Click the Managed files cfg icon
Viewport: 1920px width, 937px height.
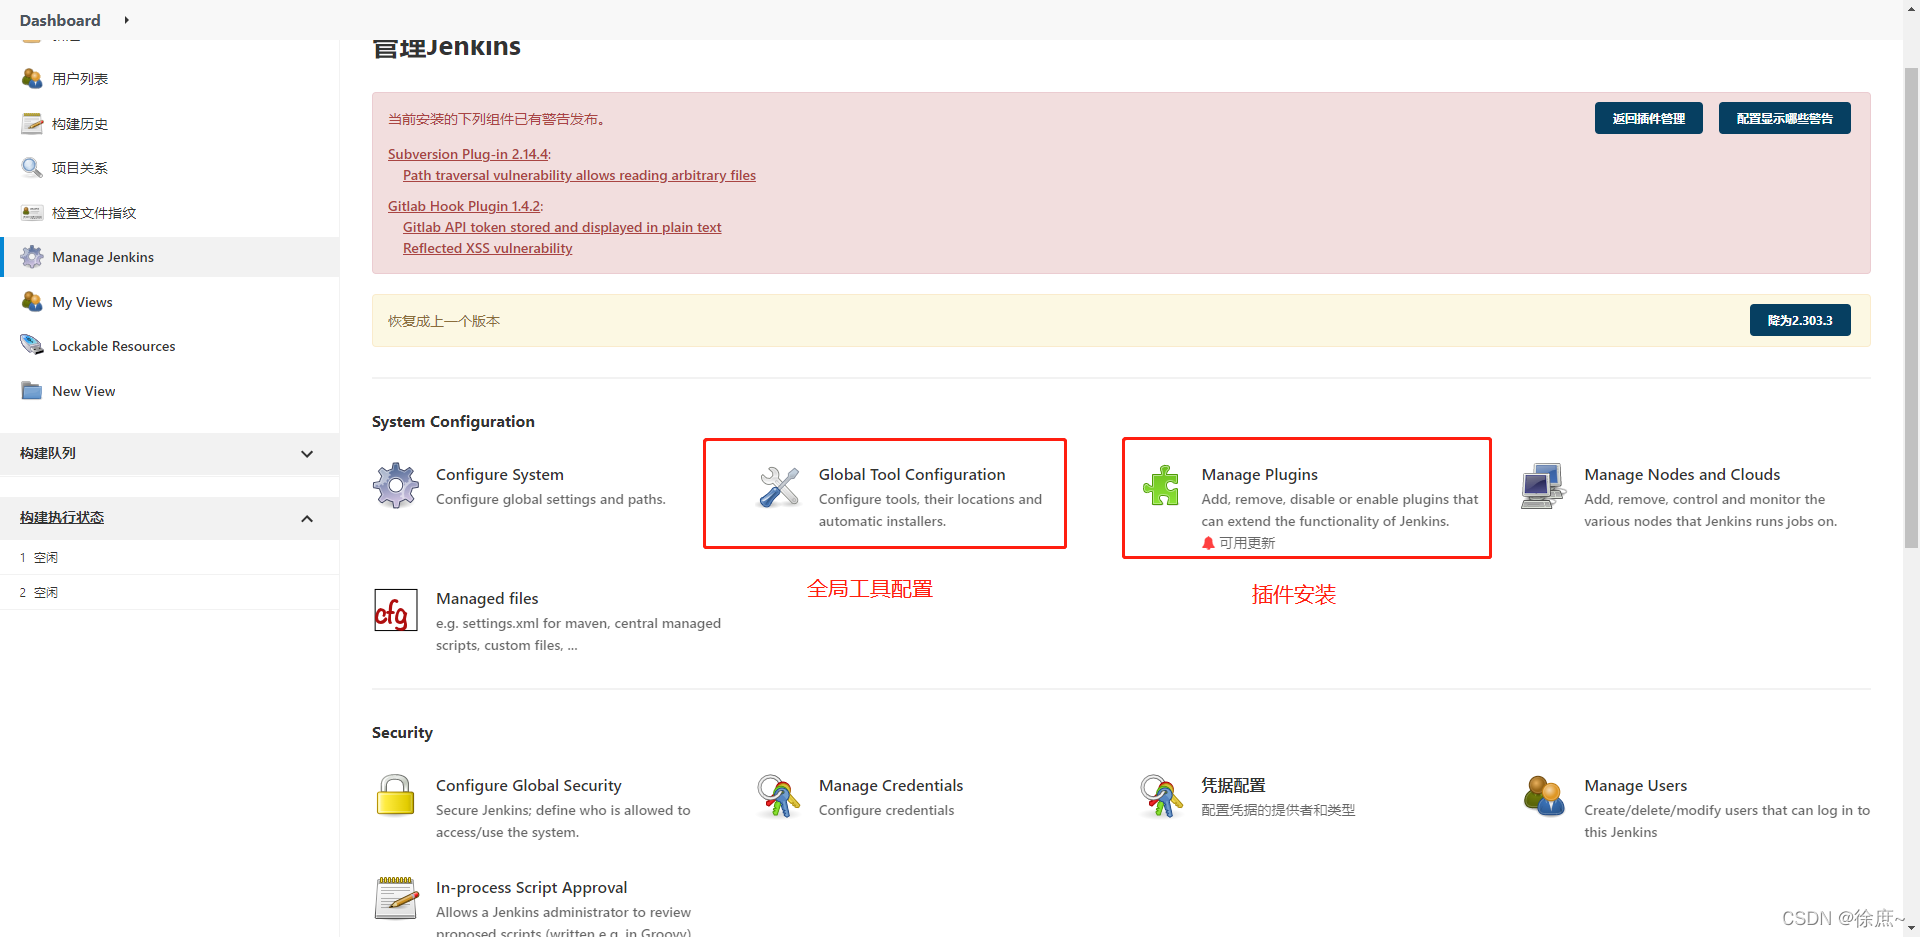click(396, 610)
